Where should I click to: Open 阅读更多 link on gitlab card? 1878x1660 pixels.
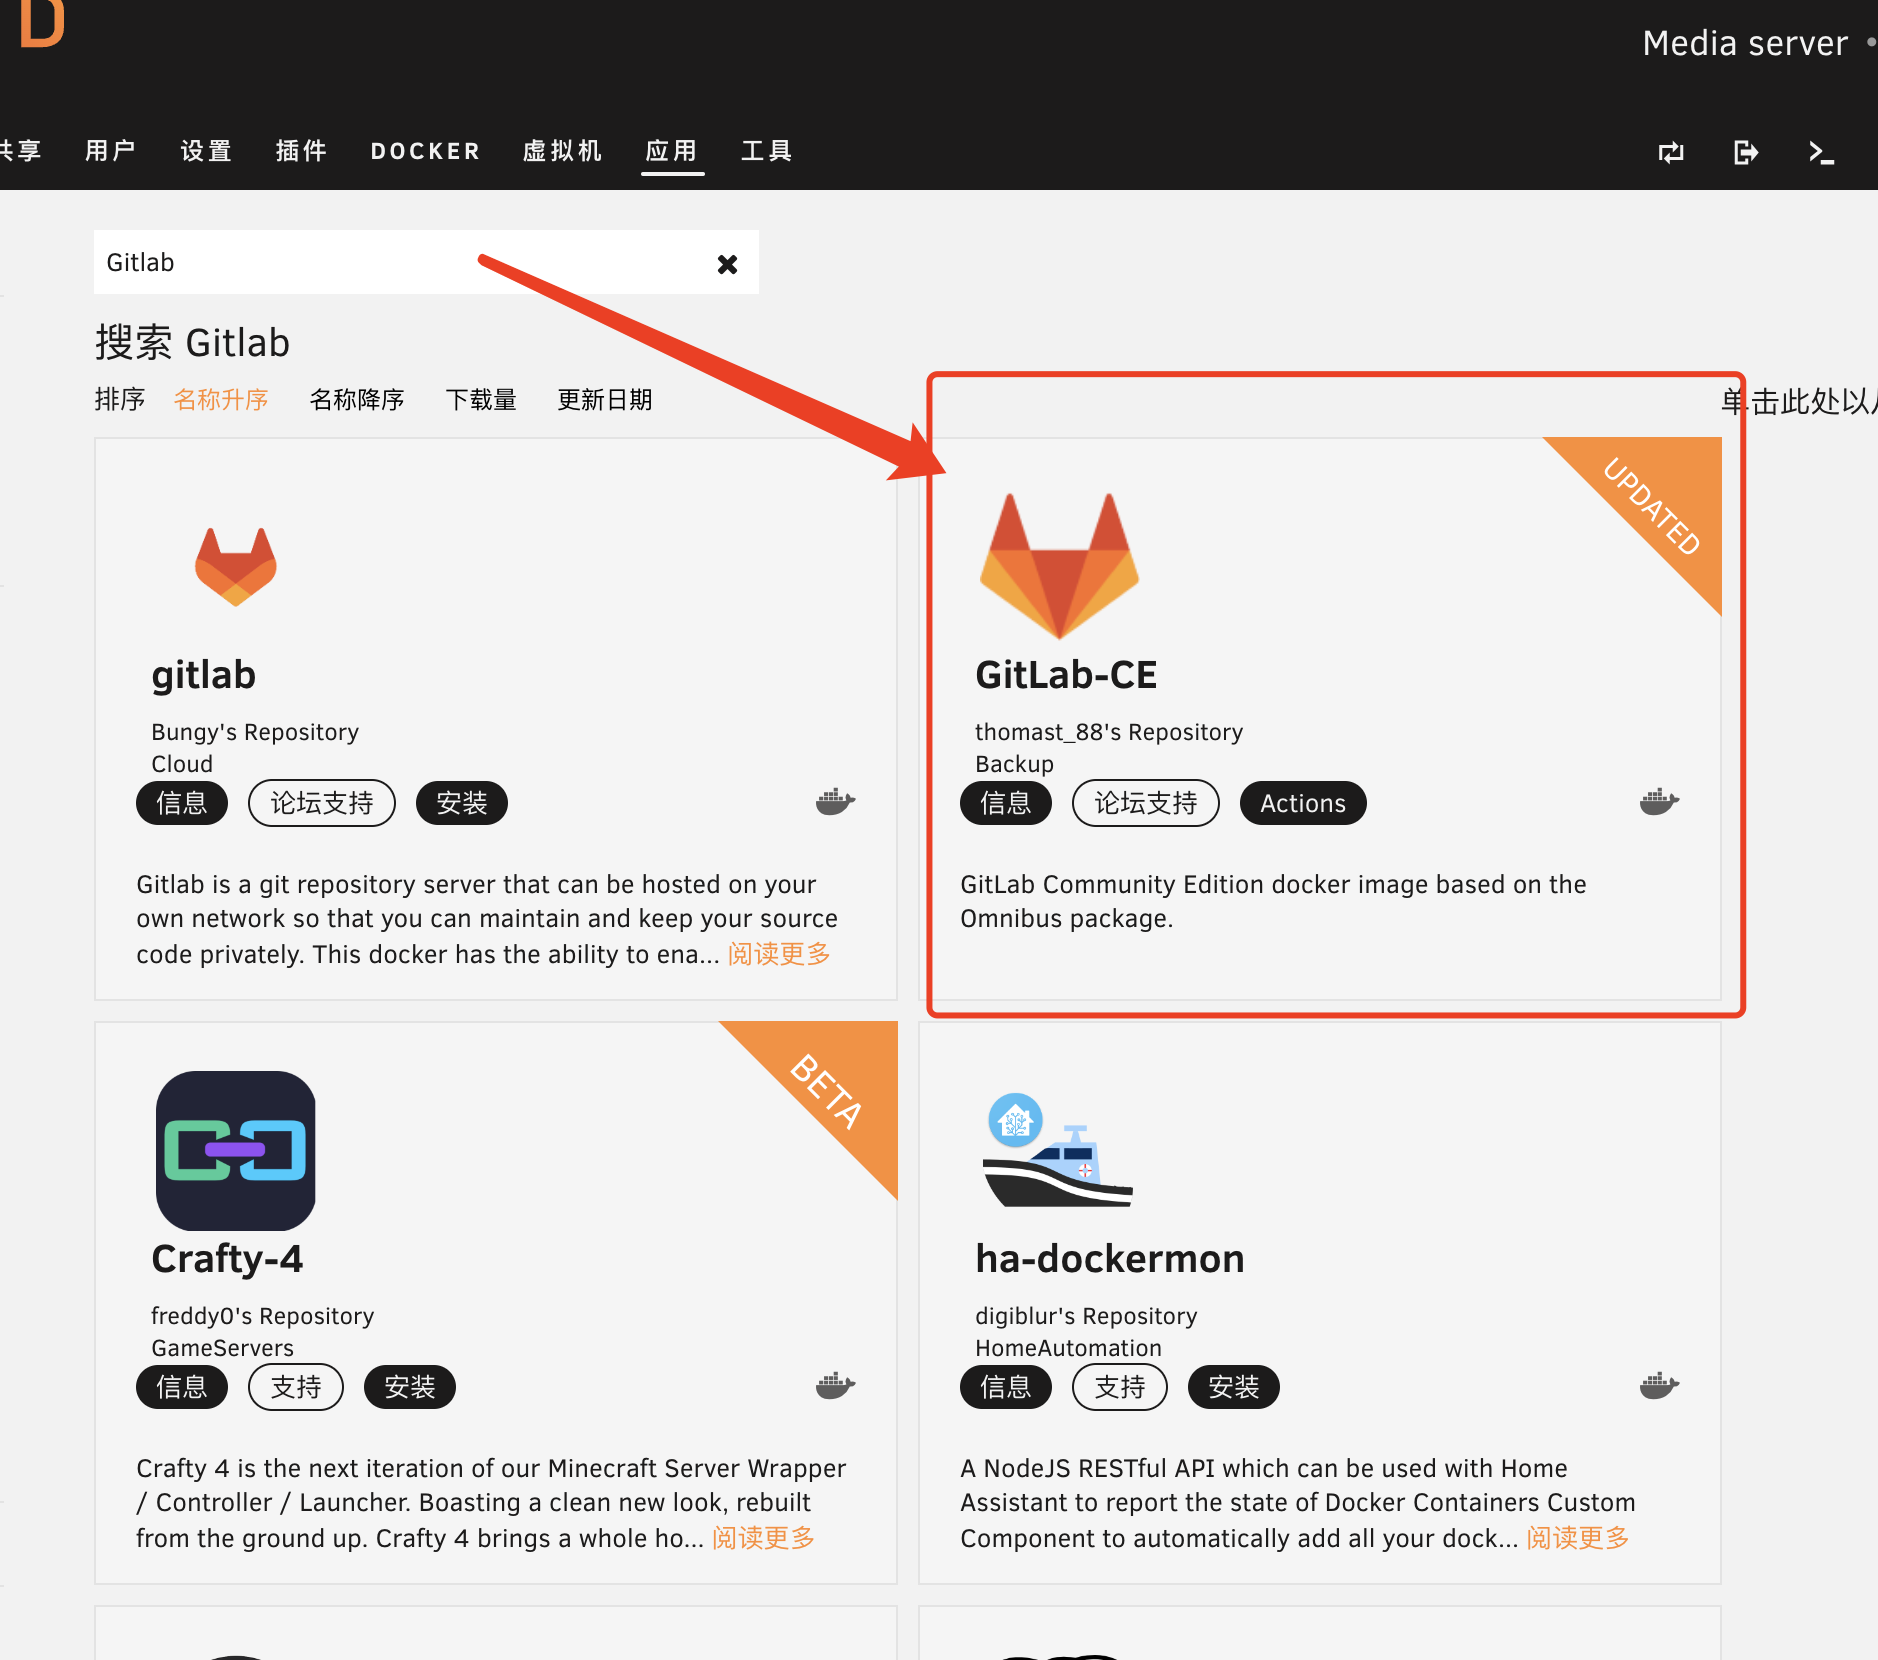point(779,954)
